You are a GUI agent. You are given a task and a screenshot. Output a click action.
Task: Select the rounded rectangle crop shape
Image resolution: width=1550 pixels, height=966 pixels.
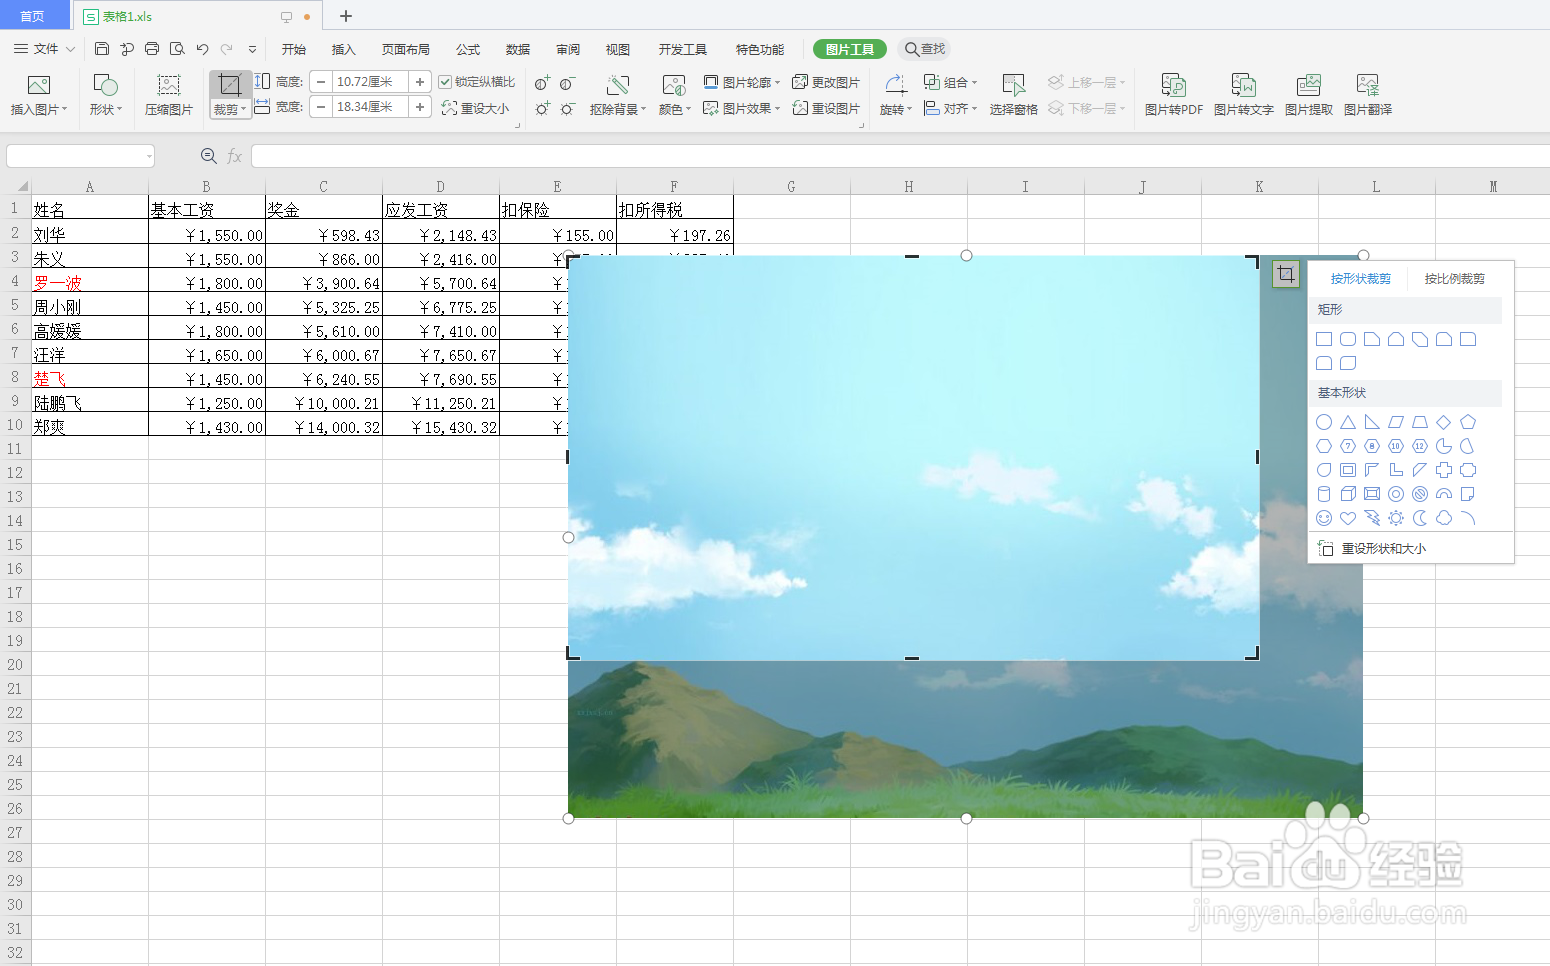[1348, 339]
